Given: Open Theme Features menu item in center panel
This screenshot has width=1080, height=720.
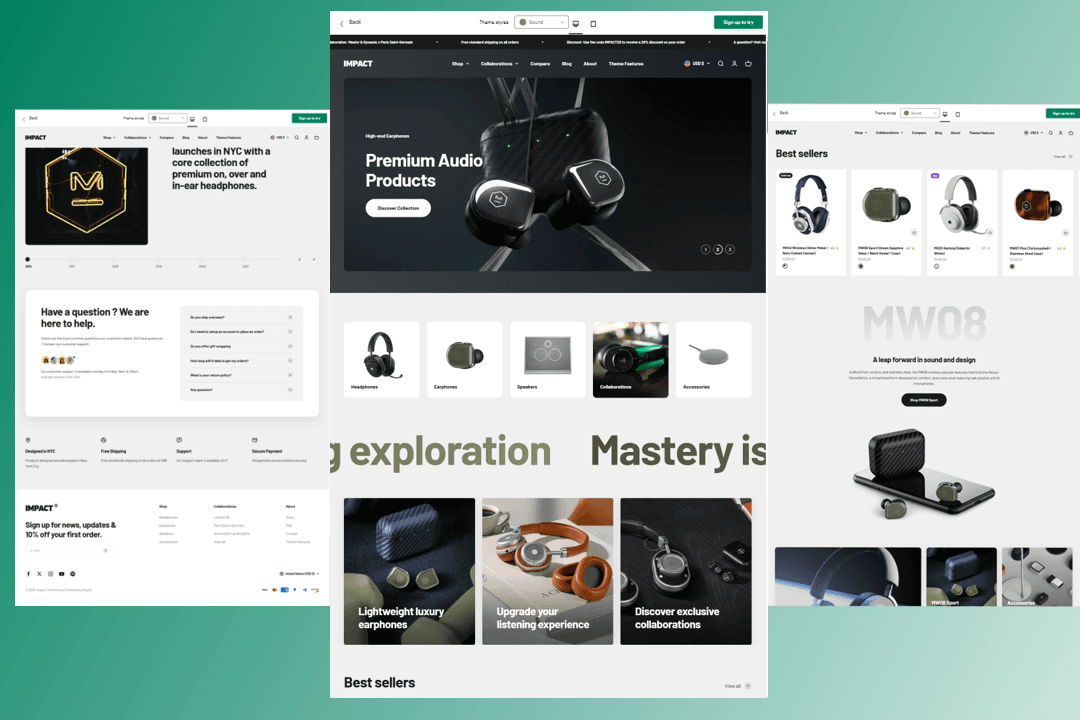Looking at the screenshot, I should click(626, 63).
